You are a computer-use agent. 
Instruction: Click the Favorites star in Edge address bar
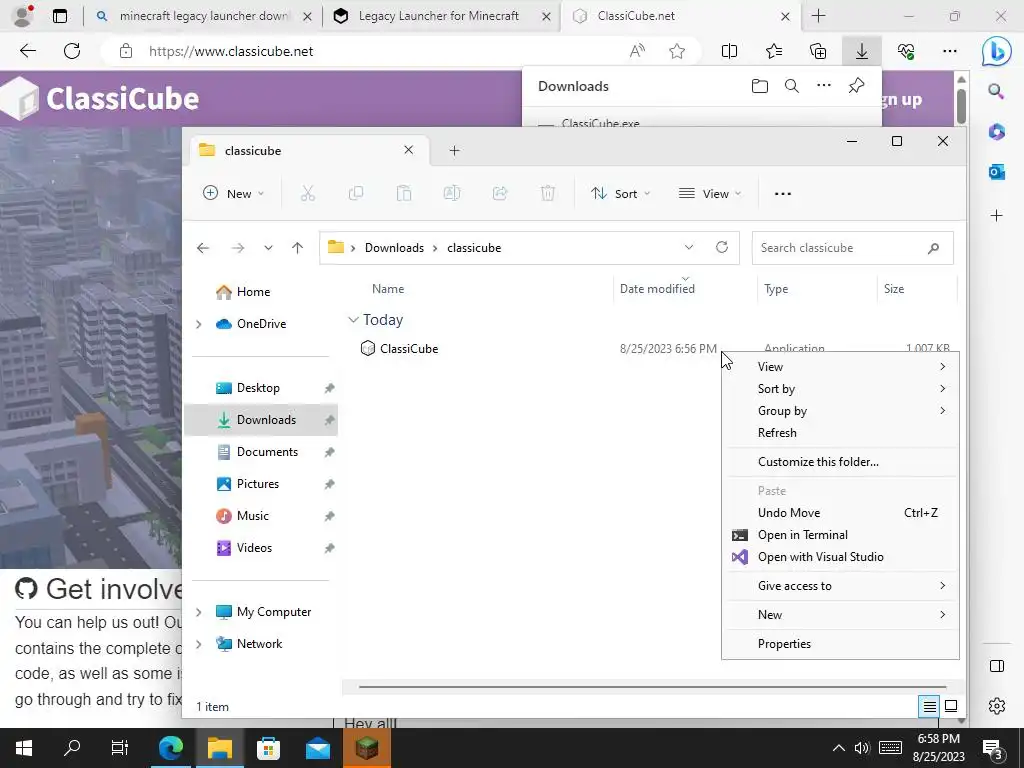[x=677, y=51]
